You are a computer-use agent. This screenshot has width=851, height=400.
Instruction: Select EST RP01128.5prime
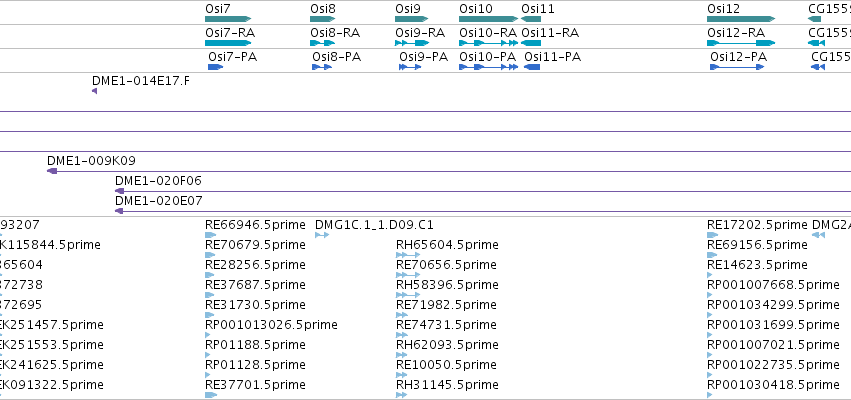(x=256, y=364)
